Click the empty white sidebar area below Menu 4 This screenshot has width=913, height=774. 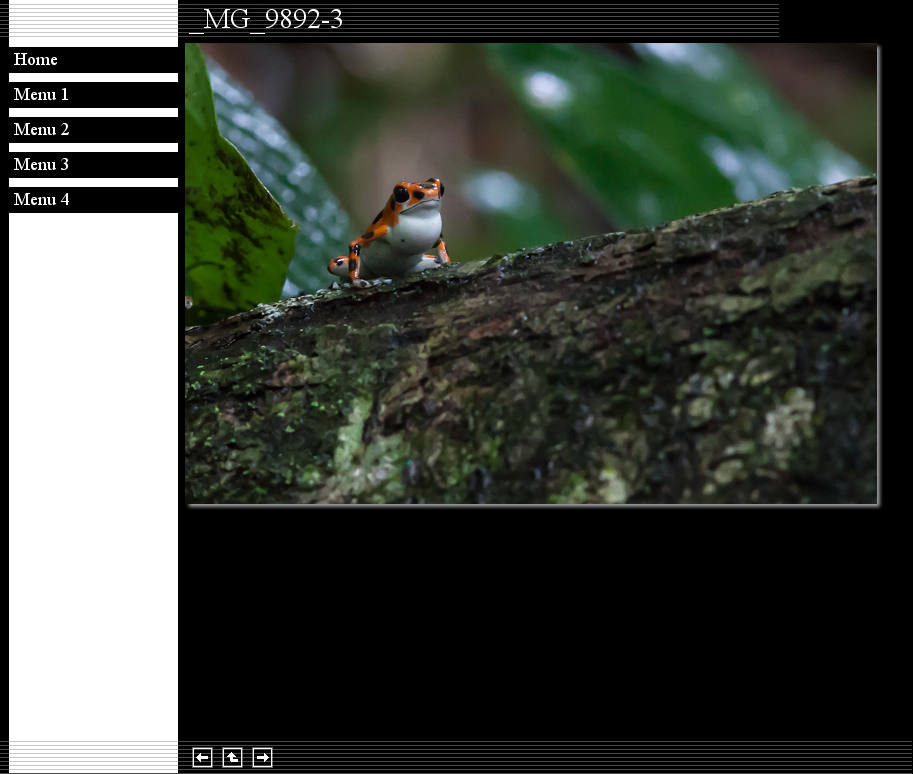point(93,470)
